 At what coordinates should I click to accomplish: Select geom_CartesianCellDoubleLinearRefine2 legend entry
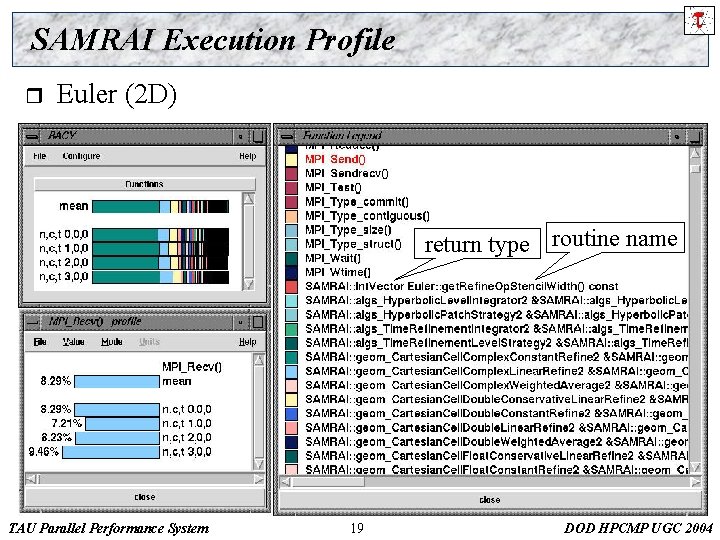496,428
